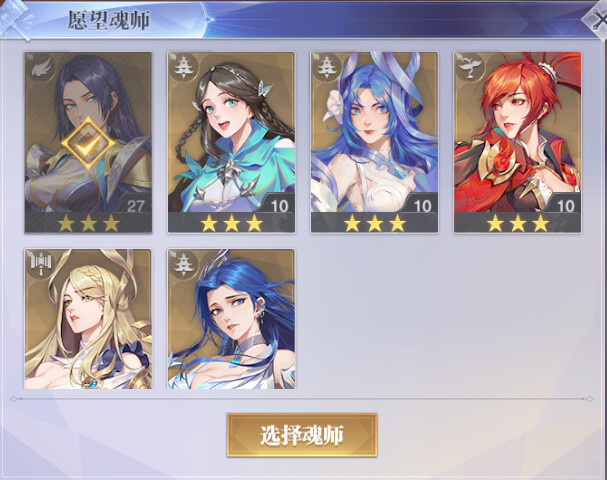Click plant class icon on red-haired card
This screenshot has height=480, width=607.
470,67
